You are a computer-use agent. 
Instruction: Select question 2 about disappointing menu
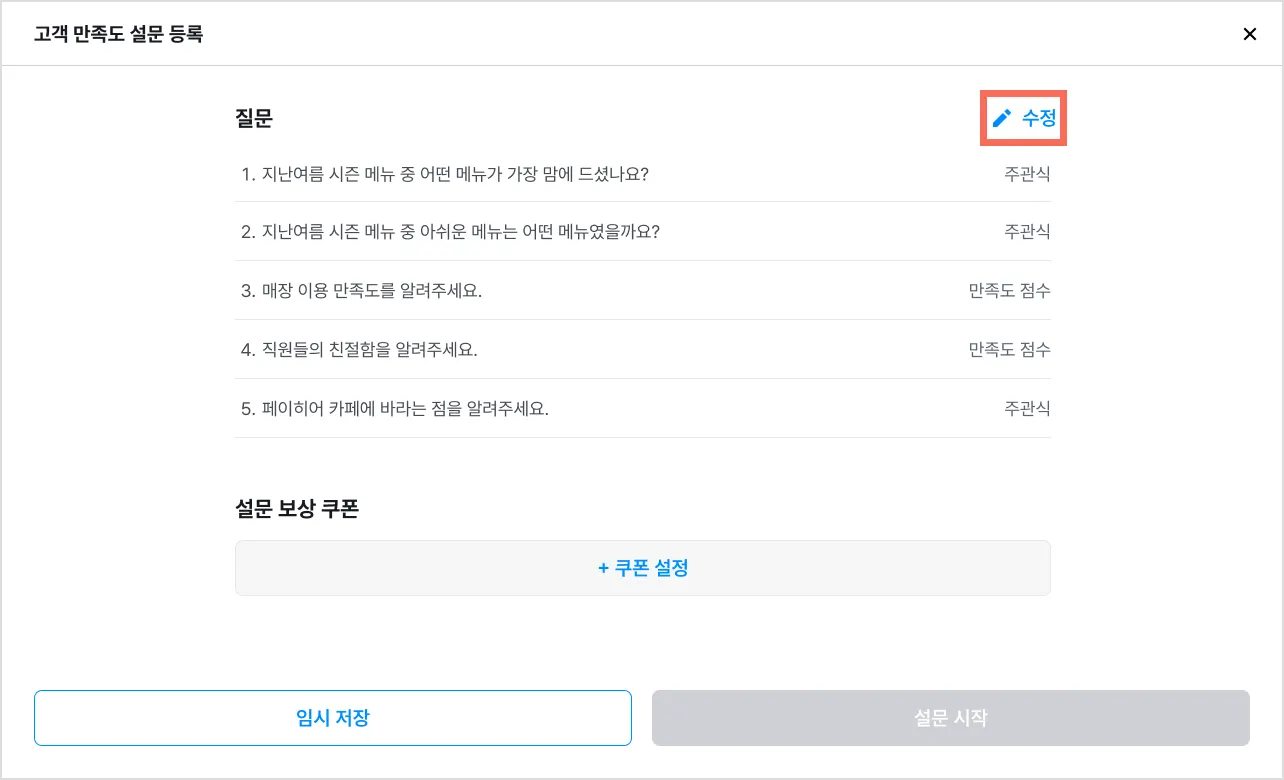pyautogui.click(x=450, y=232)
